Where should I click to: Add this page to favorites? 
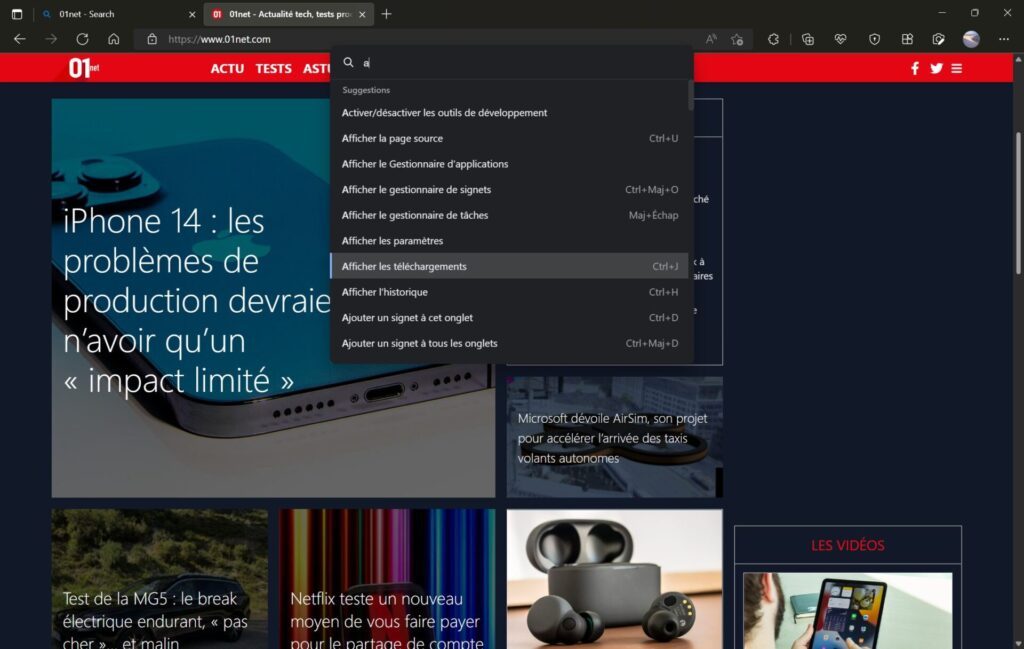[x=737, y=39]
